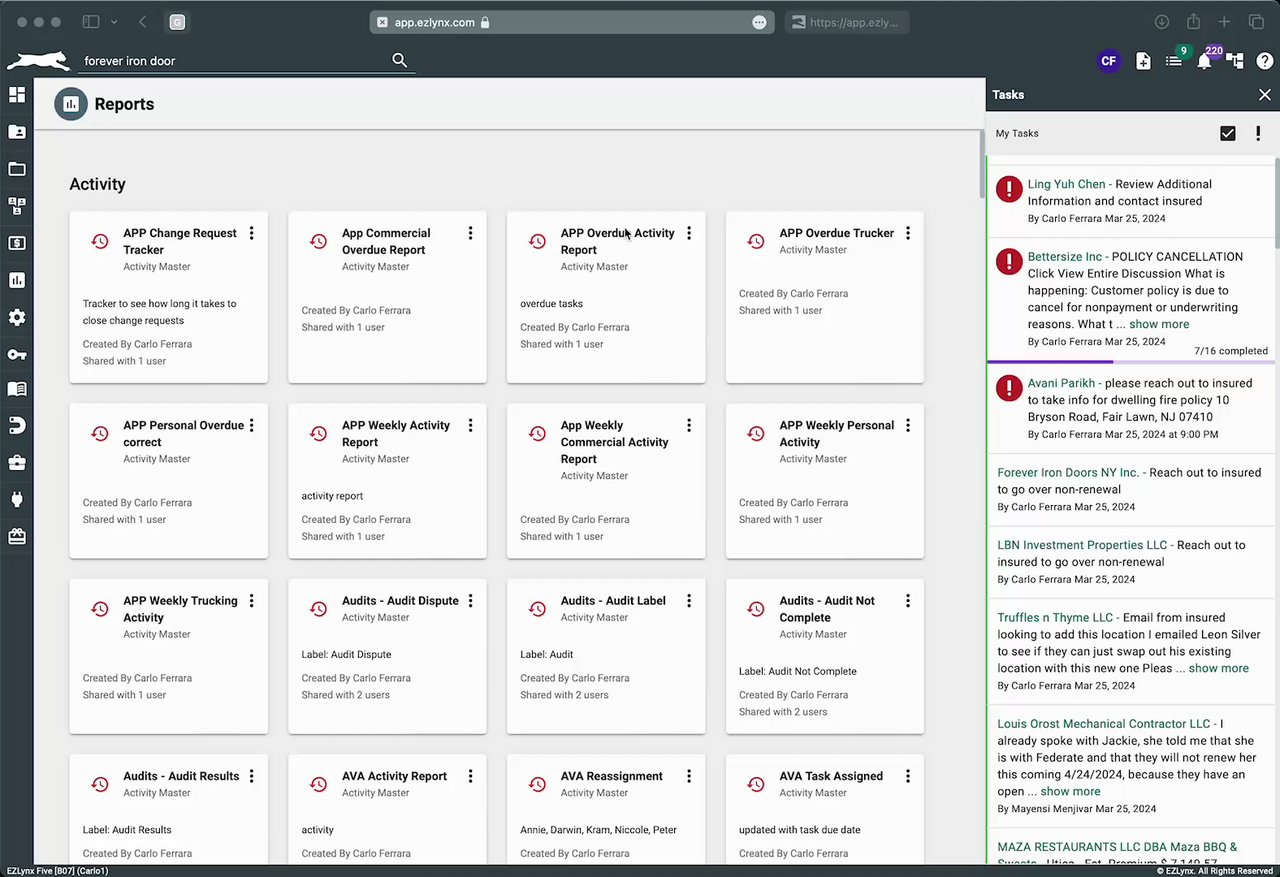Open options menu for APP Weekly Activity Report
The image size is (1280, 877).
click(470, 425)
